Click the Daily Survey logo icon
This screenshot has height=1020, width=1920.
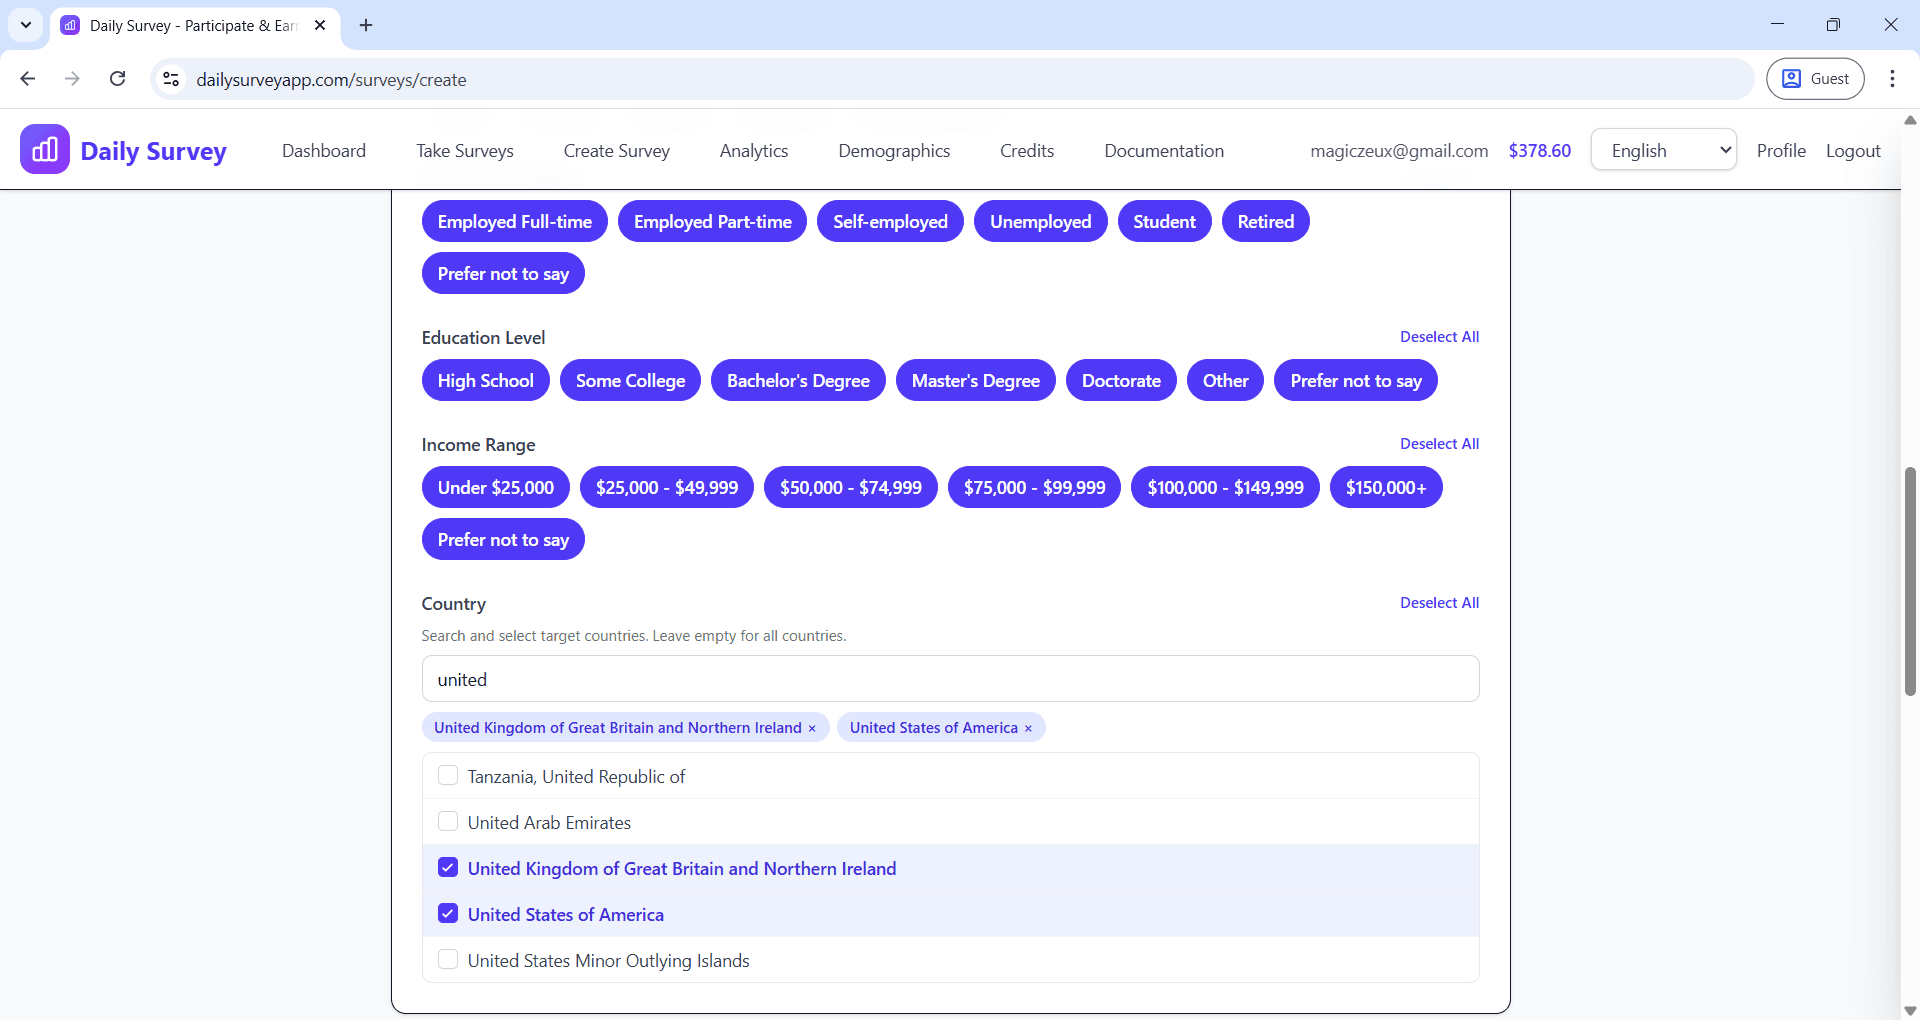pyautogui.click(x=44, y=148)
